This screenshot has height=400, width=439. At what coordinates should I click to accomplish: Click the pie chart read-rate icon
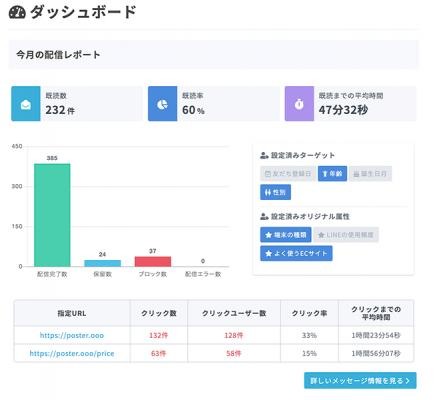tap(162, 104)
